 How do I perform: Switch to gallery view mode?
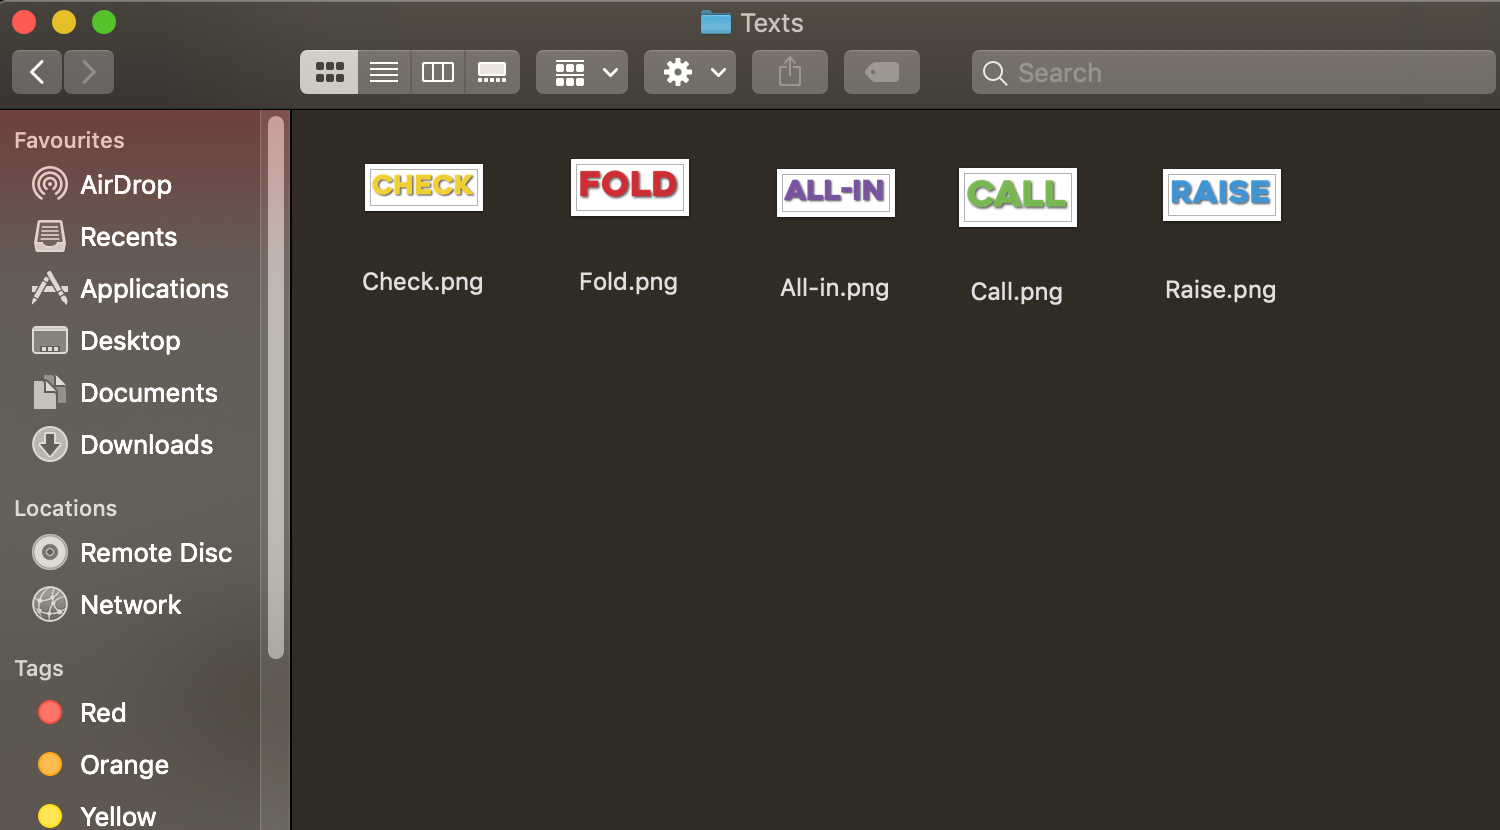click(x=492, y=72)
